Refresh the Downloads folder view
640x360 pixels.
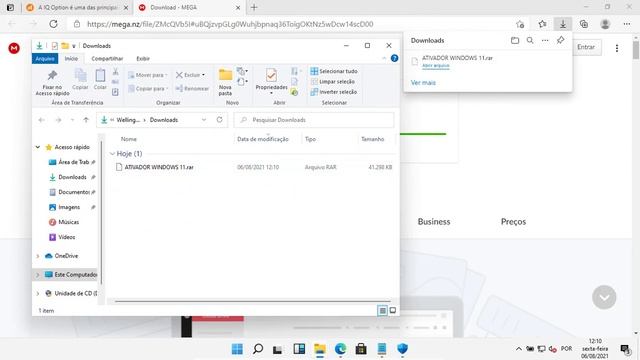click(x=219, y=120)
